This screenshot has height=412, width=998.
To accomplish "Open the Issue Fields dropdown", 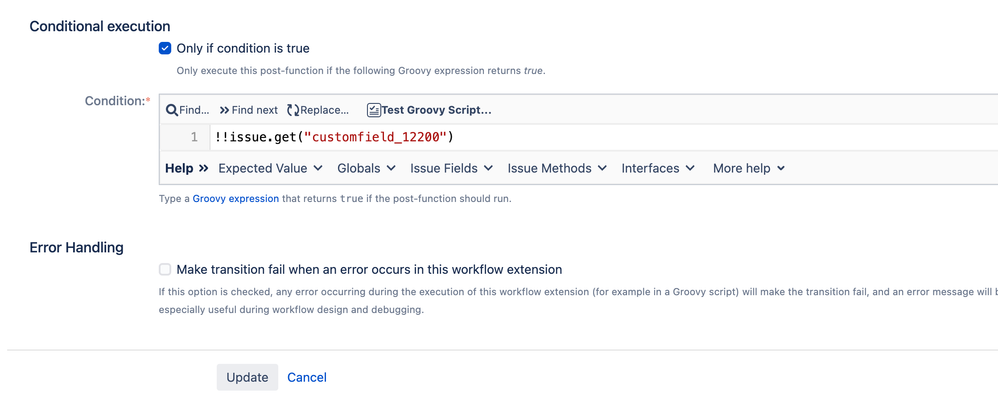I will (451, 168).
